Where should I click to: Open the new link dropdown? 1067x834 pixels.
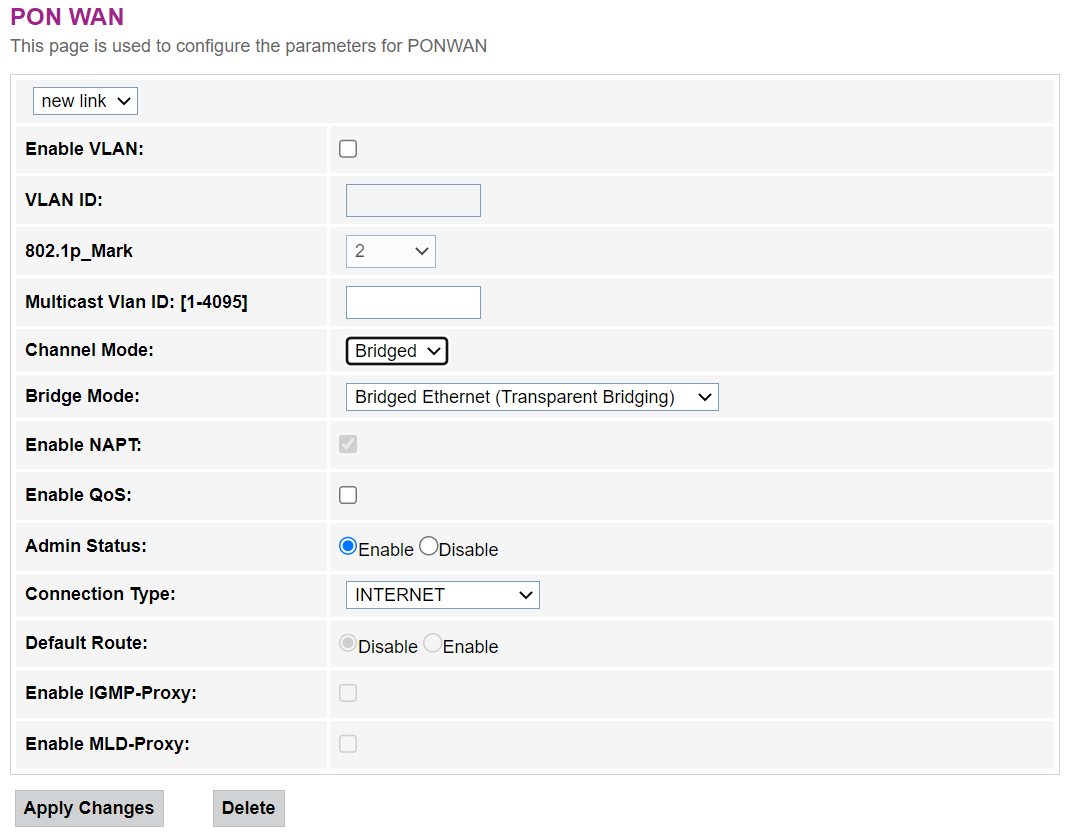85,101
